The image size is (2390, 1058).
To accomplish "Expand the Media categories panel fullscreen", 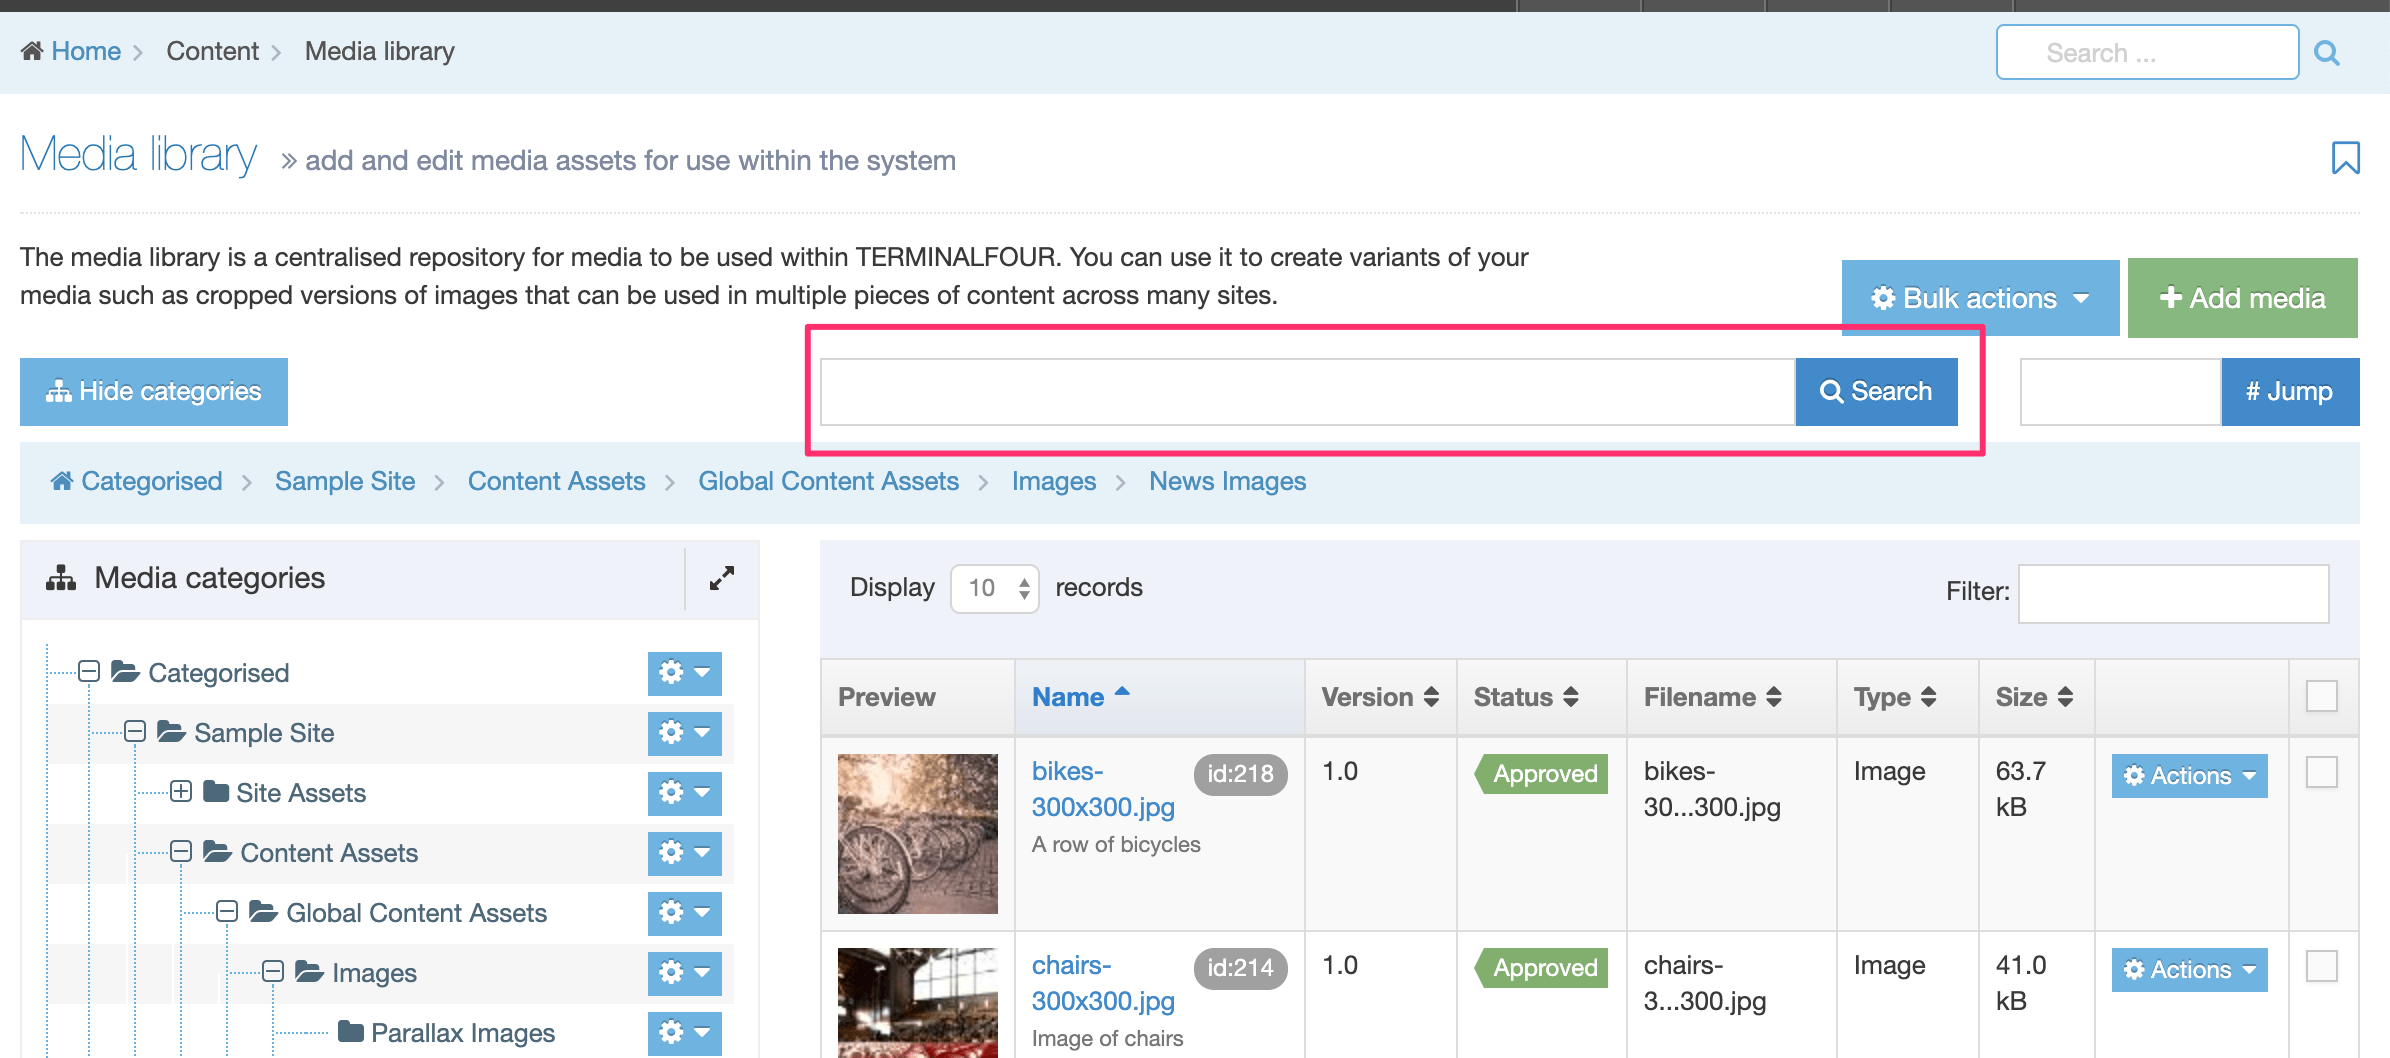I will 721,578.
